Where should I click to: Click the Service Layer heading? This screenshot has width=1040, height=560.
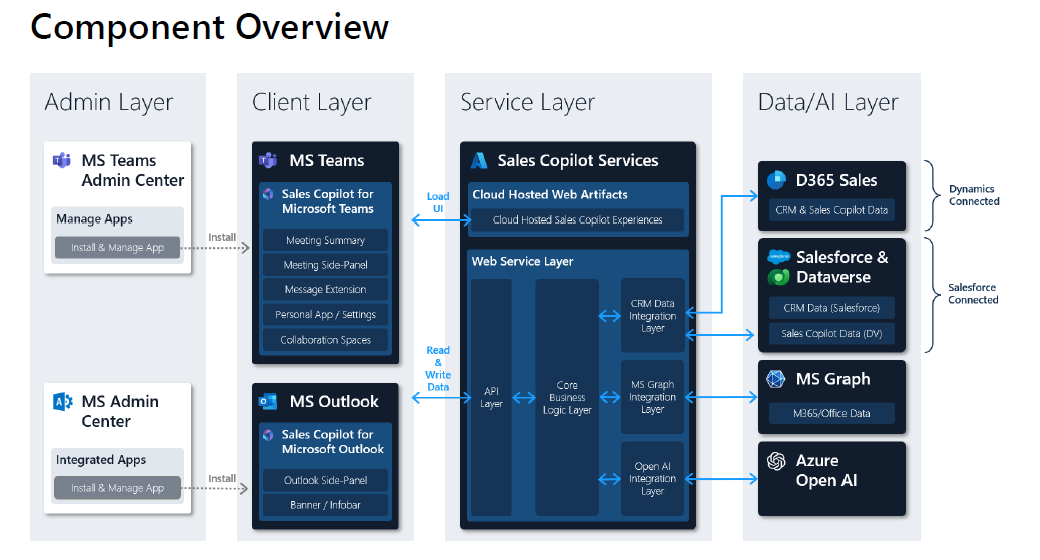click(527, 102)
